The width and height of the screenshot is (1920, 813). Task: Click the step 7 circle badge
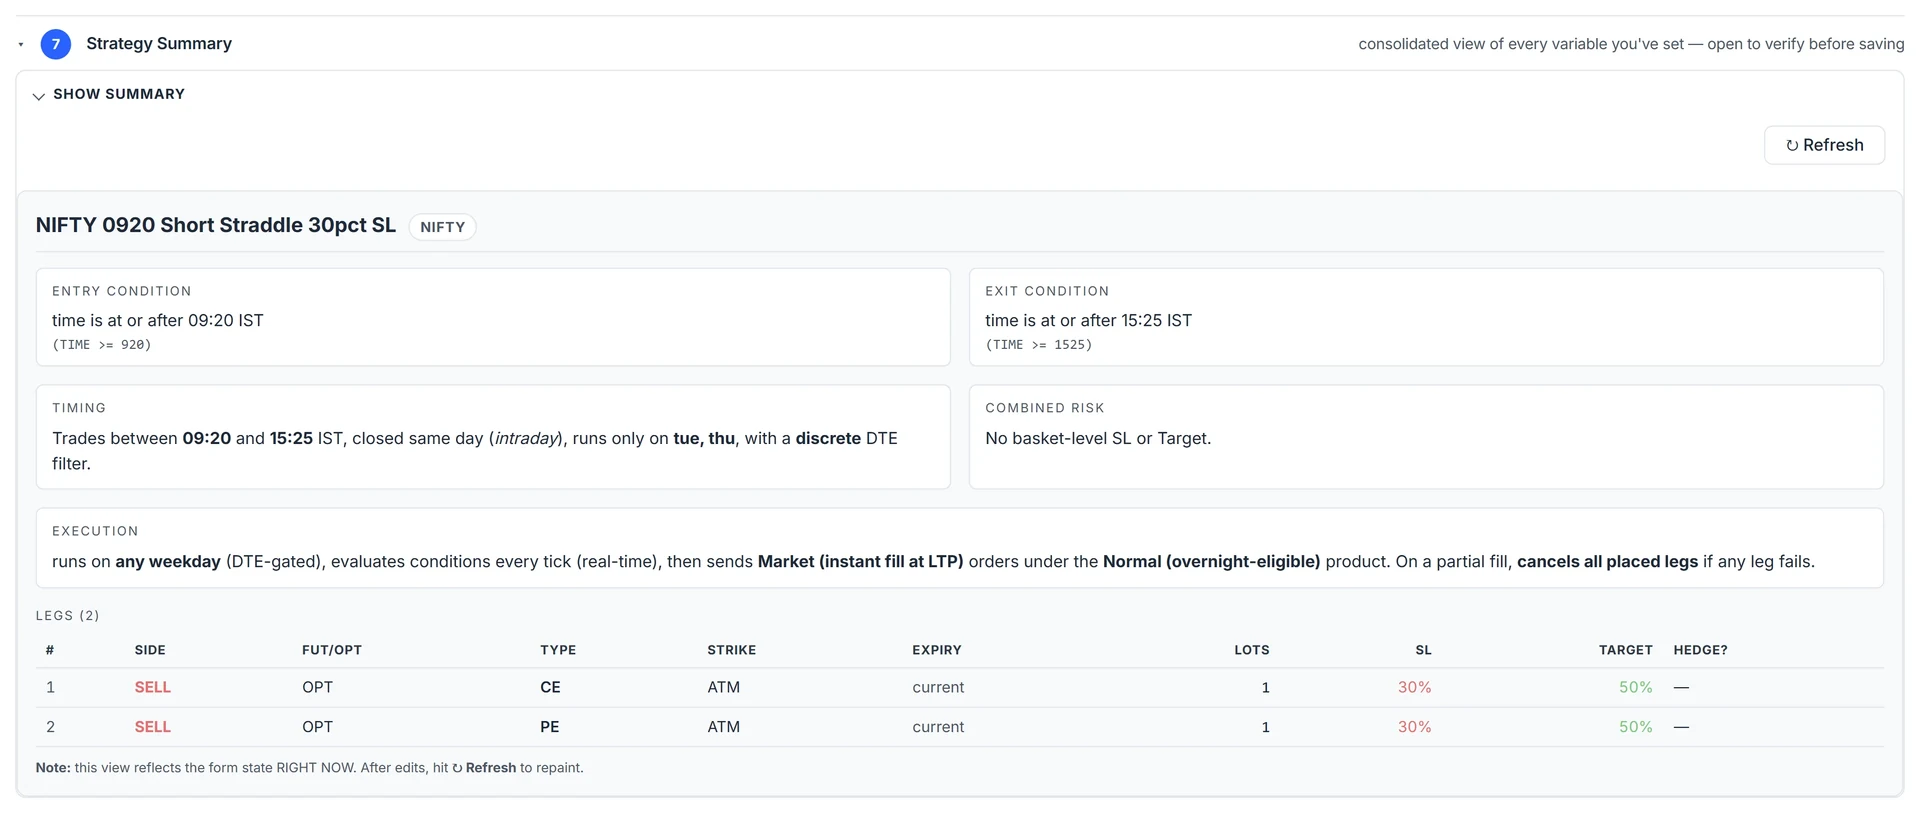pyautogui.click(x=56, y=44)
